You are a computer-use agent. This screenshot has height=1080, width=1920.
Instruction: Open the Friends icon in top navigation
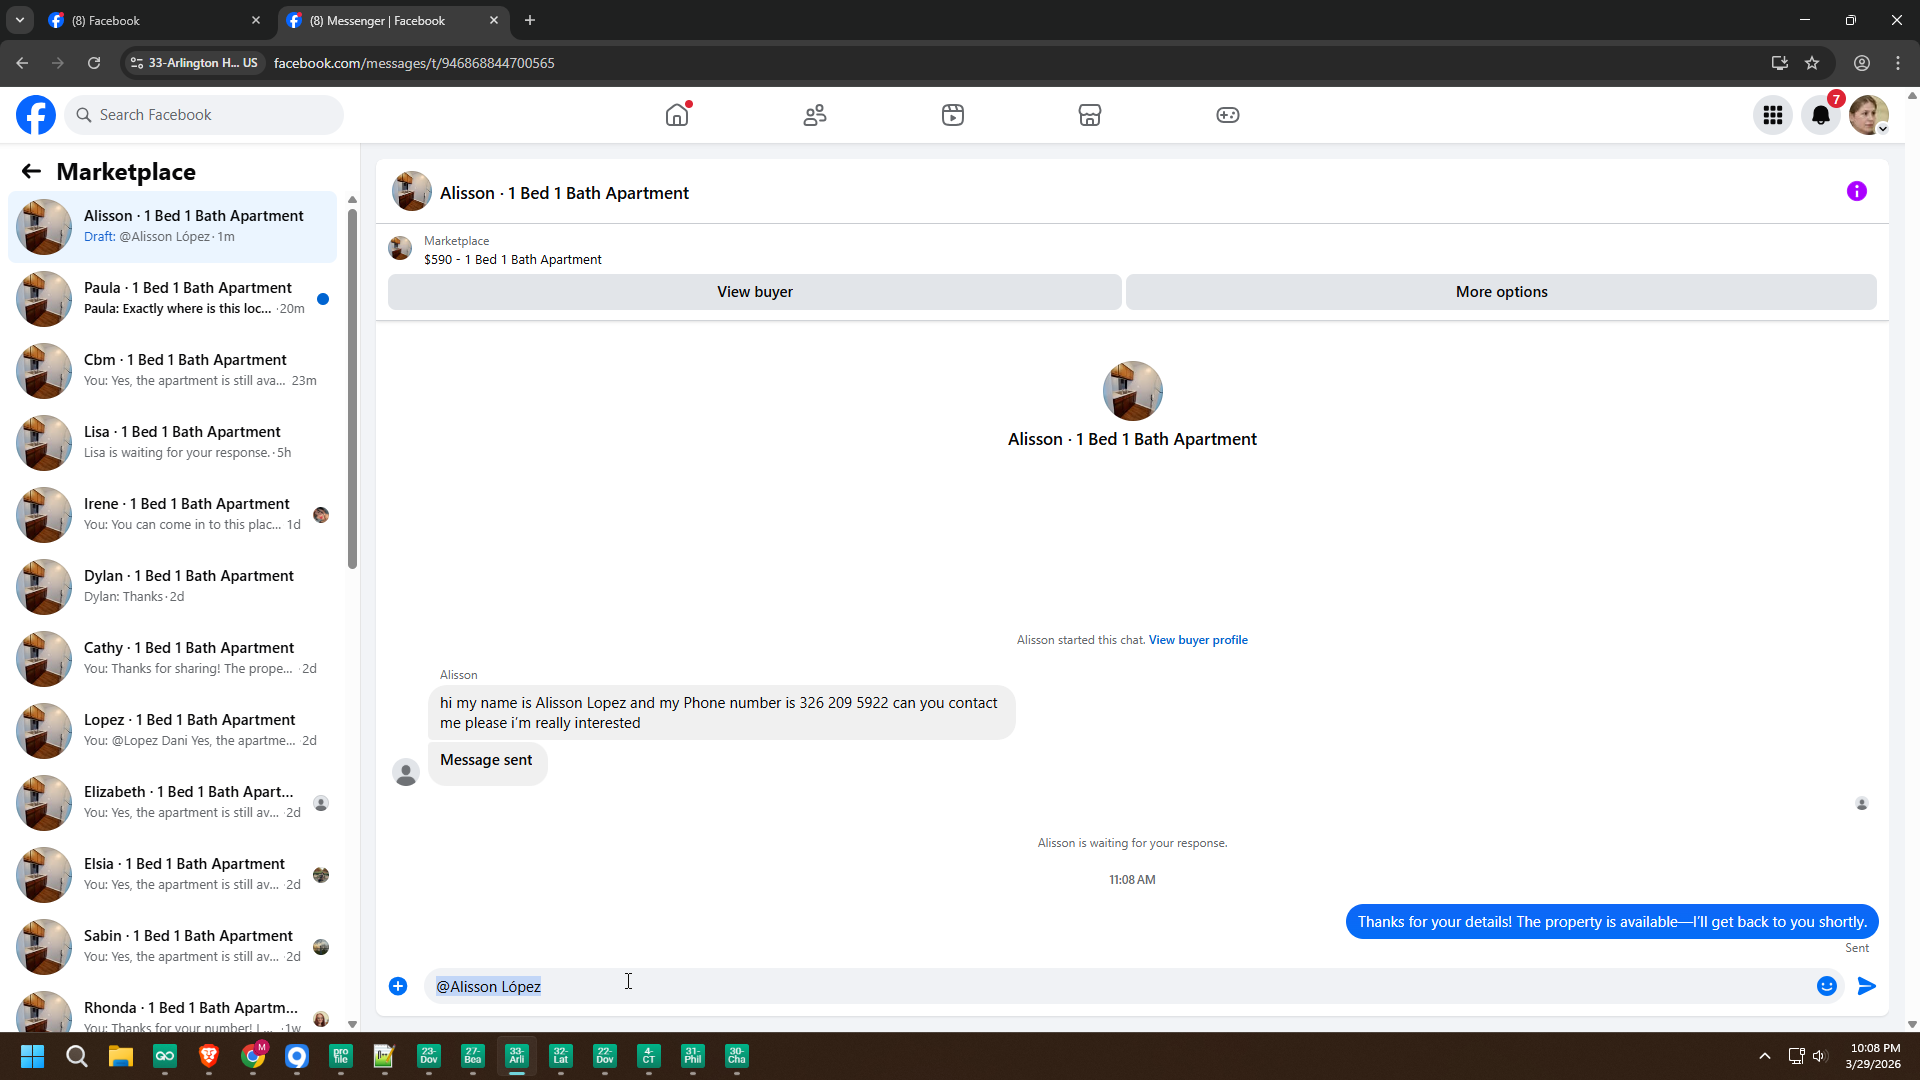[815, 115]
